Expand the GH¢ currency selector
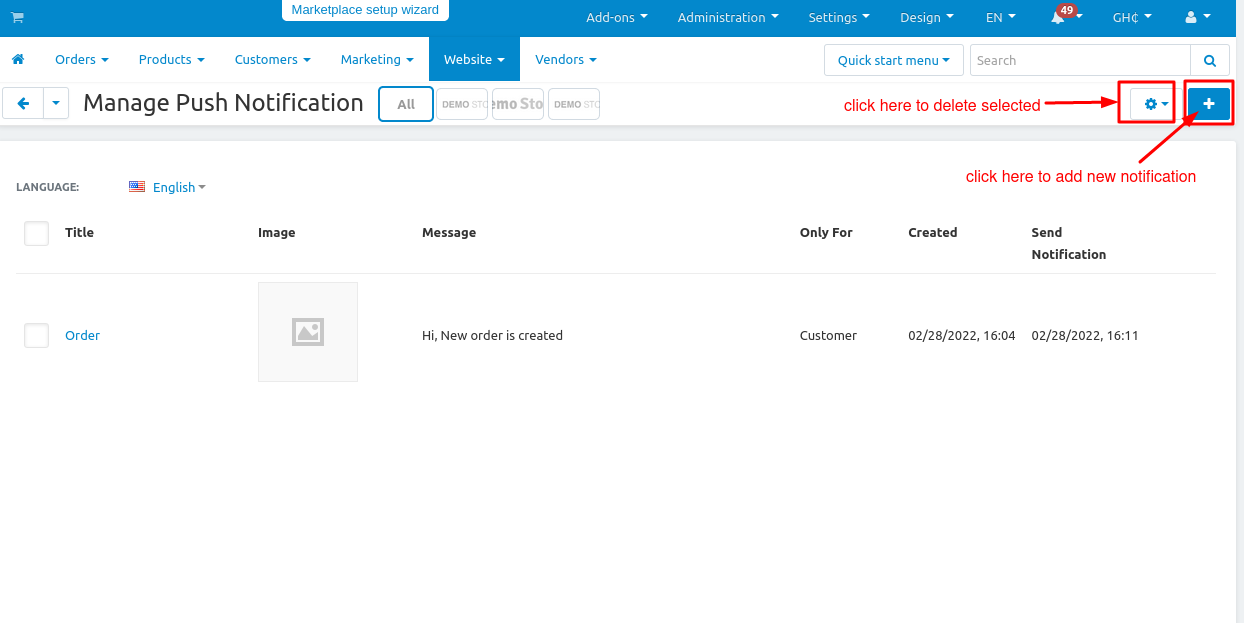This screenshot has width=1244, height=623. click(x=1132, y=18)
